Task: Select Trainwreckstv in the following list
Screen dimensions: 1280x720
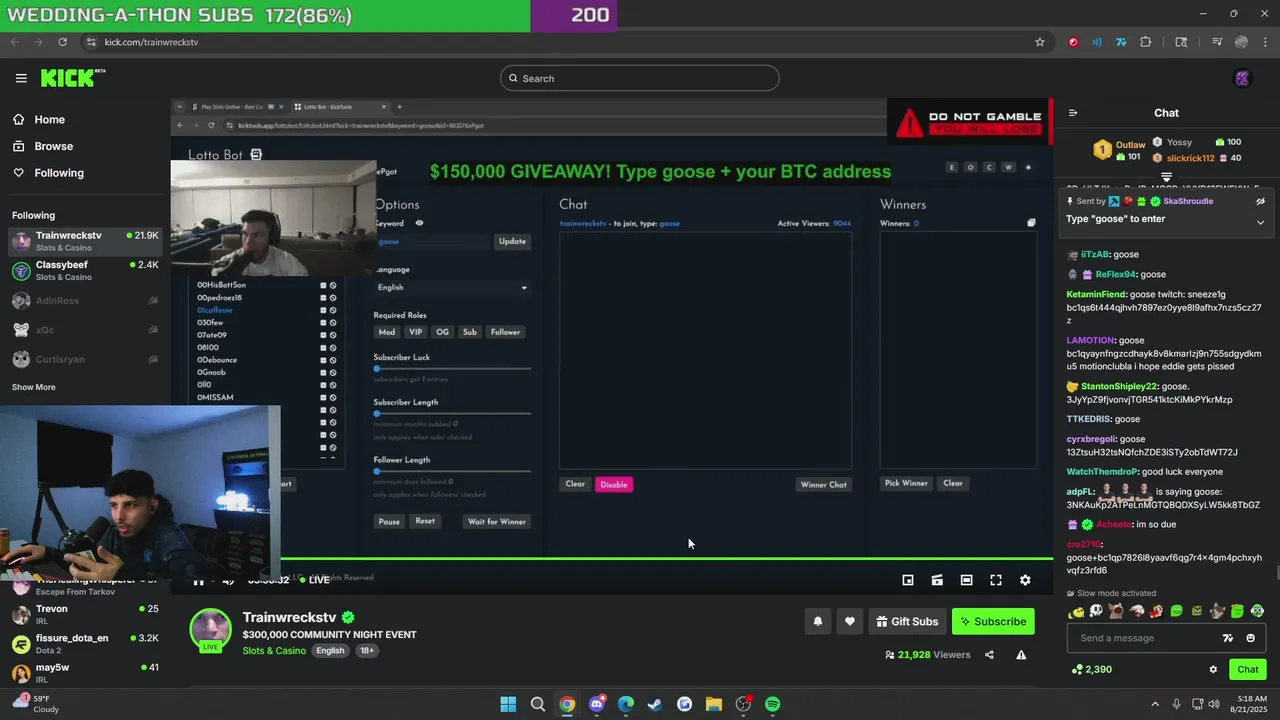Action: coord(85,241)
